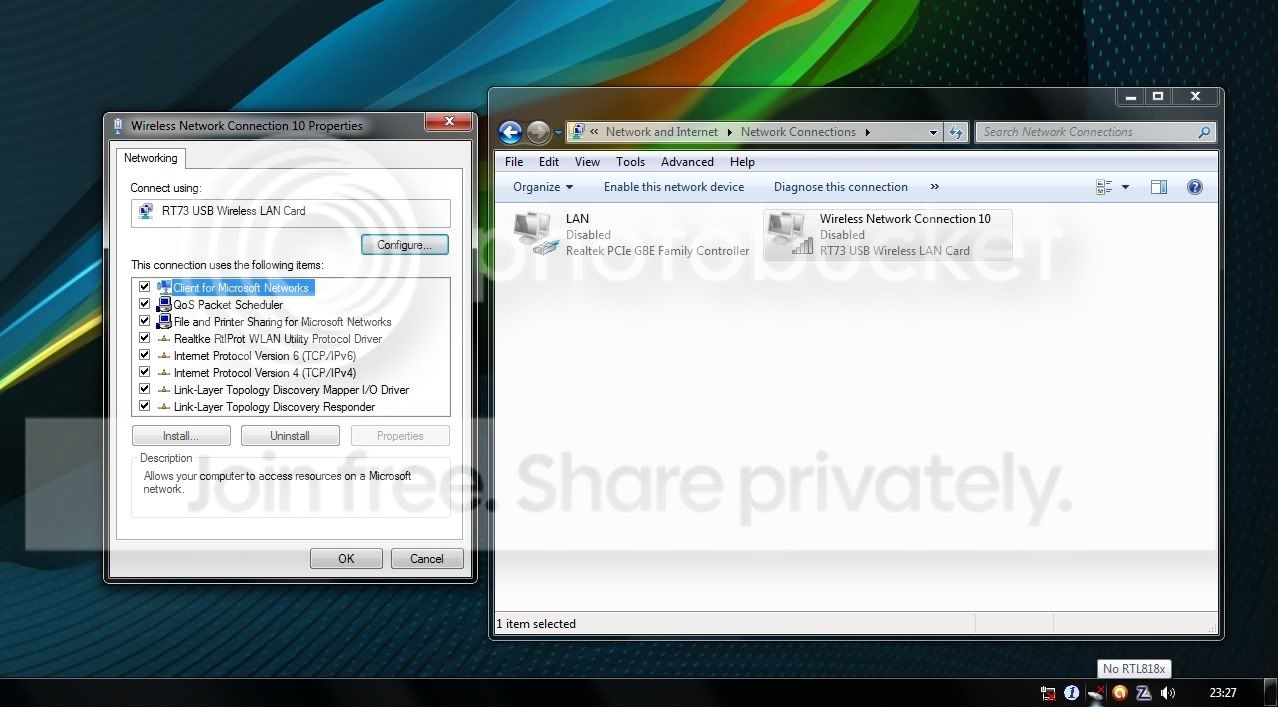Click the magnifier icon in search box
Screen dimensions: 1278x720
[1204, 132]
